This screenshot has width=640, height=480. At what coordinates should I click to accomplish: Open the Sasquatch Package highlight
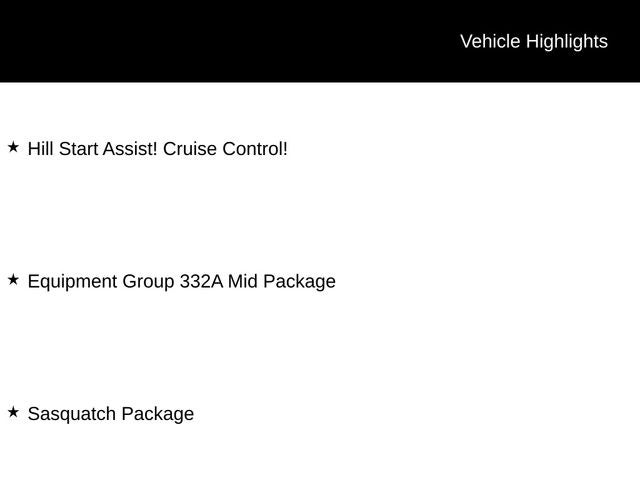click(110, 414)
